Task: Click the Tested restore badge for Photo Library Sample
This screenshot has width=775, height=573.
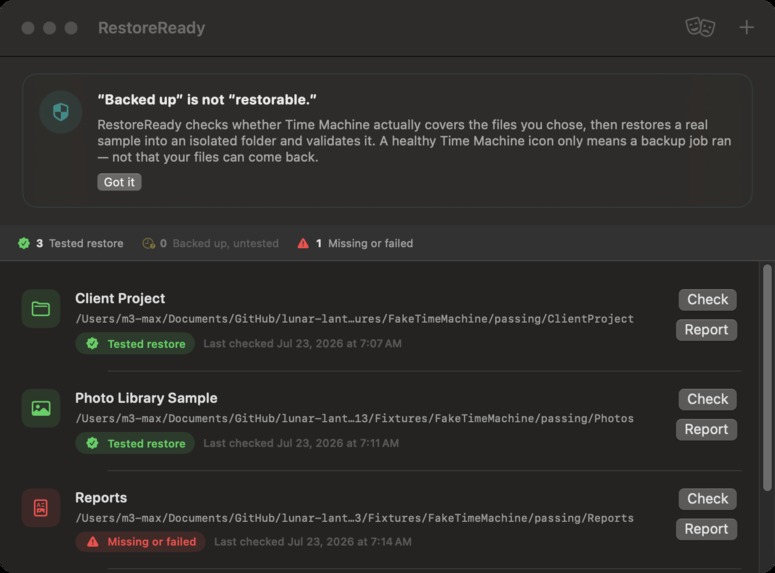Action: [135, 443]
